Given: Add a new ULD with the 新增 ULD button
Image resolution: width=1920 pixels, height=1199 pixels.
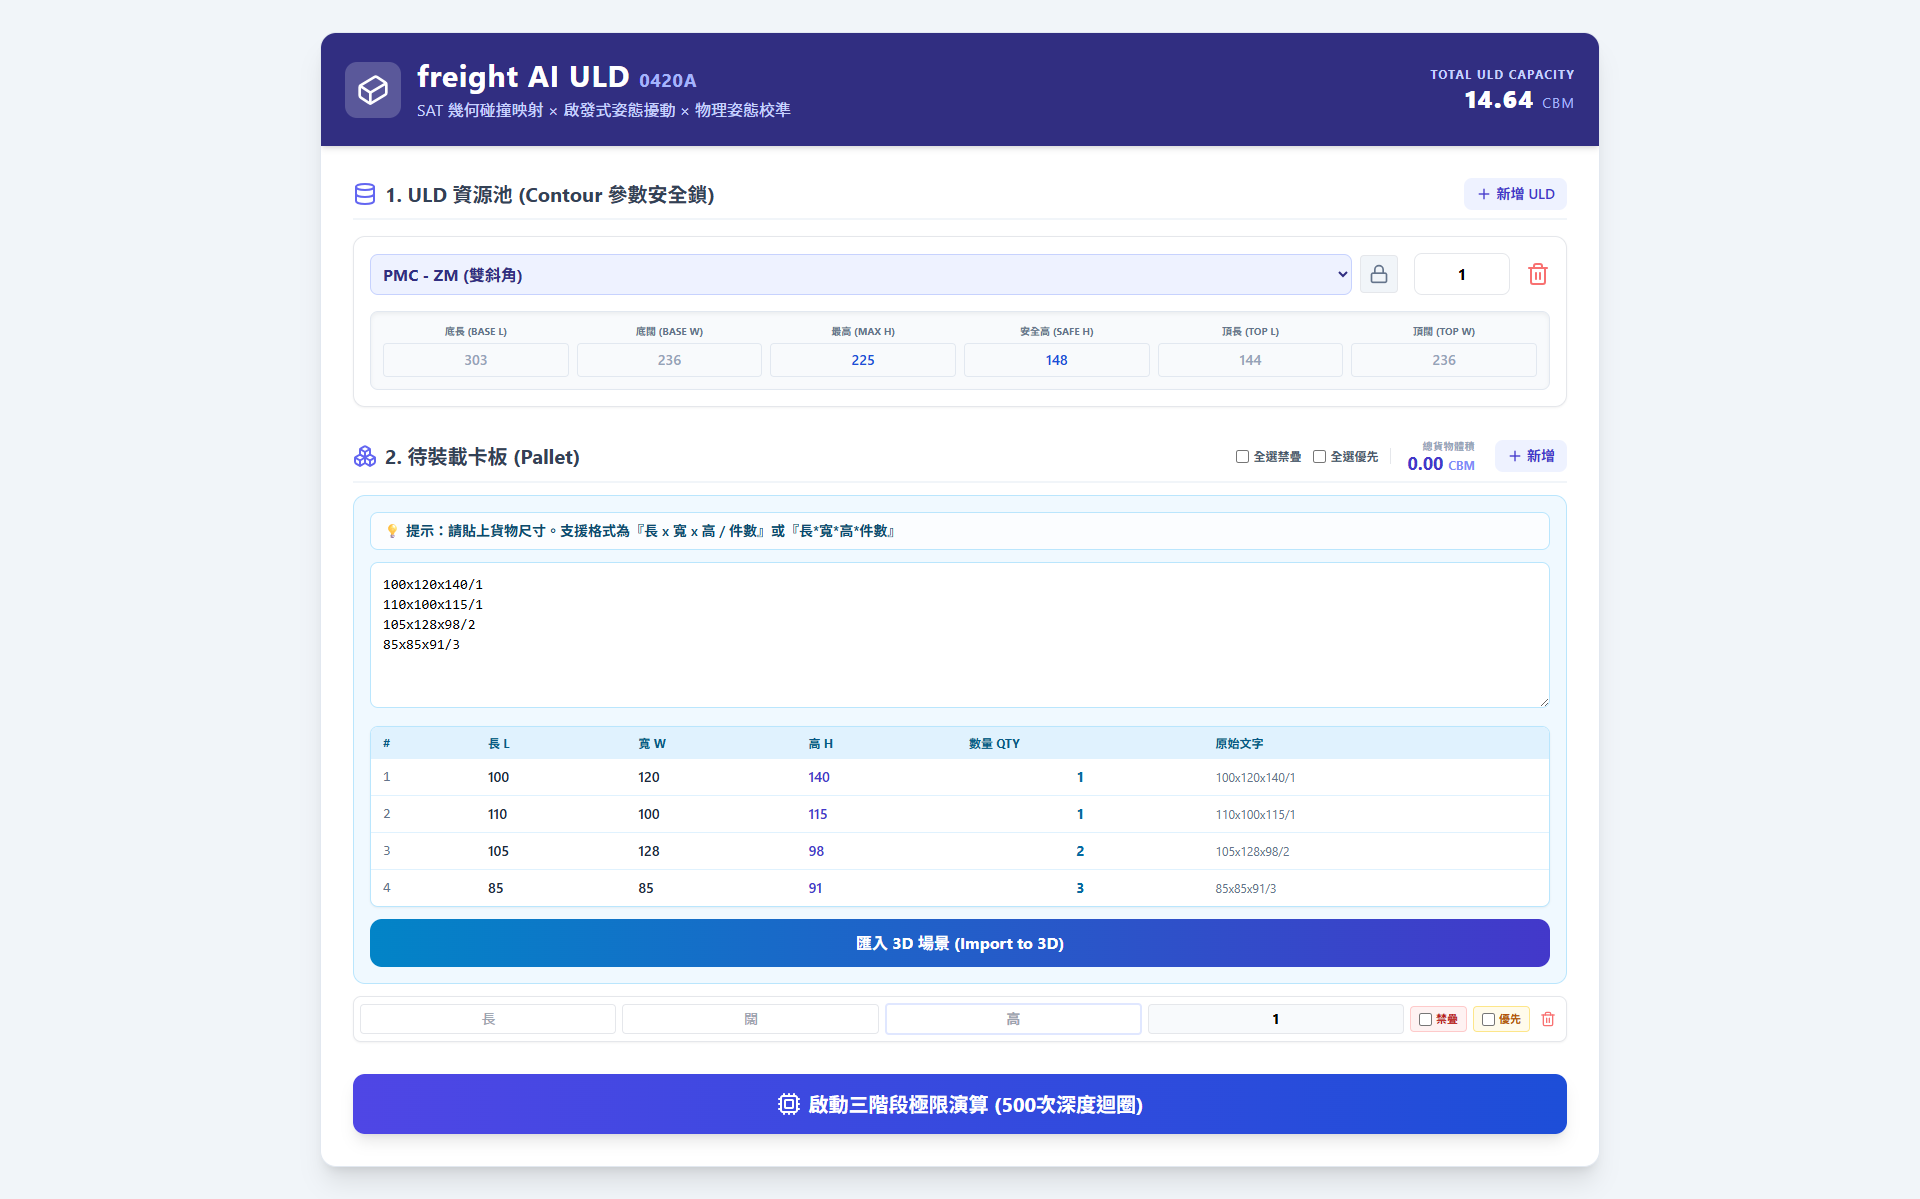Looking at the screenshot, I should tap(1515, 194).
